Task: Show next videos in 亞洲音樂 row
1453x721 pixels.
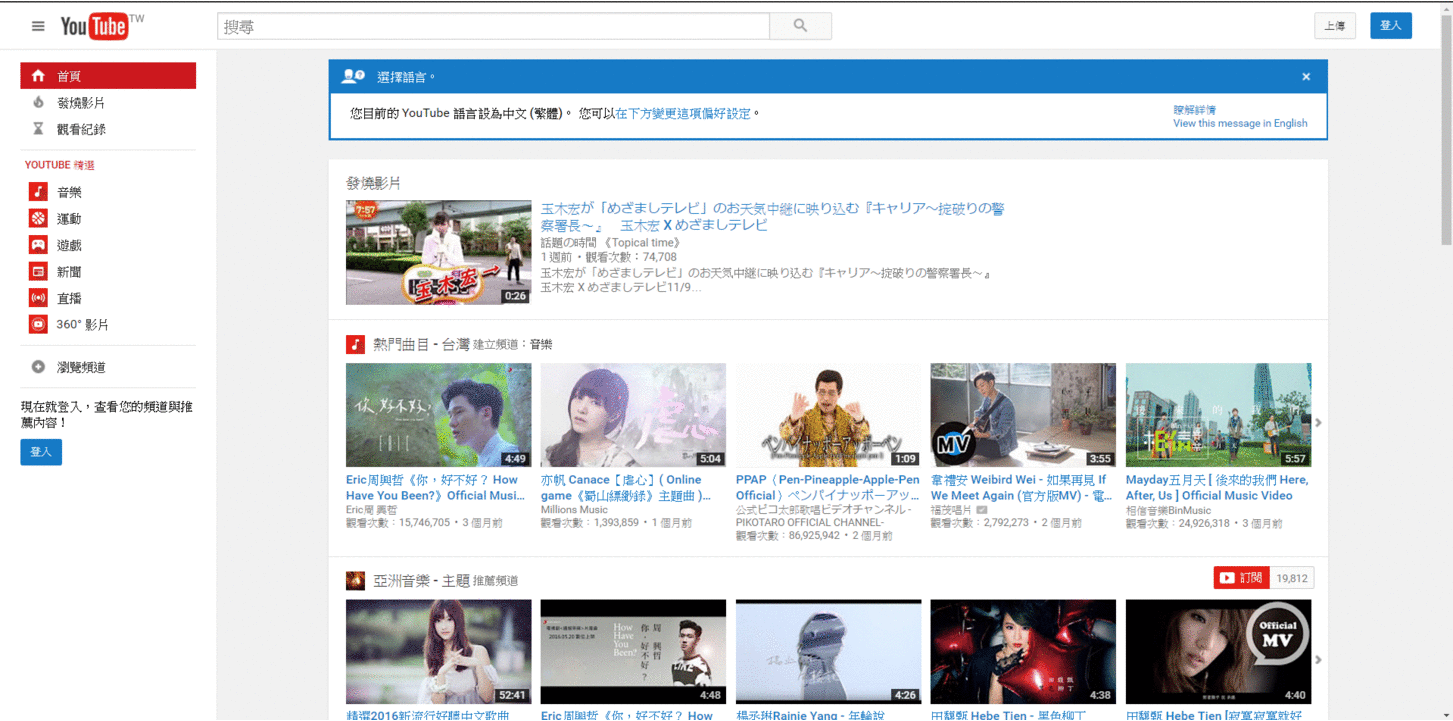Action: pyautogui.click(x=1318, y=660)
